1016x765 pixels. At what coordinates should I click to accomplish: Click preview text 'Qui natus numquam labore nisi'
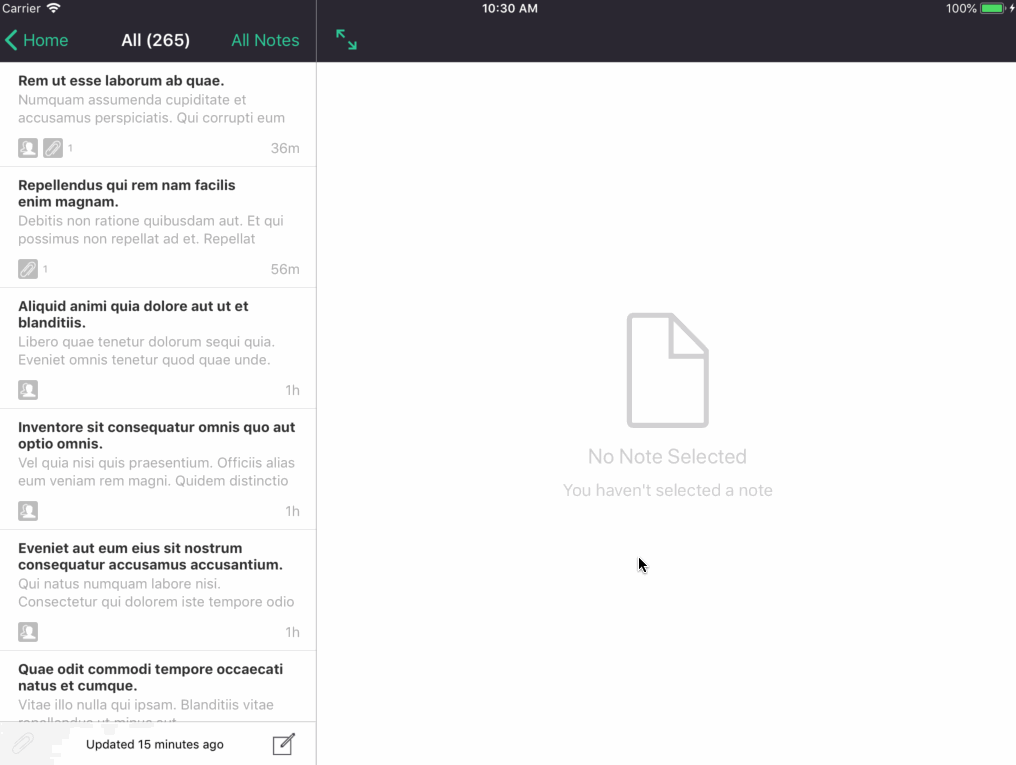(x=119, y=584)
